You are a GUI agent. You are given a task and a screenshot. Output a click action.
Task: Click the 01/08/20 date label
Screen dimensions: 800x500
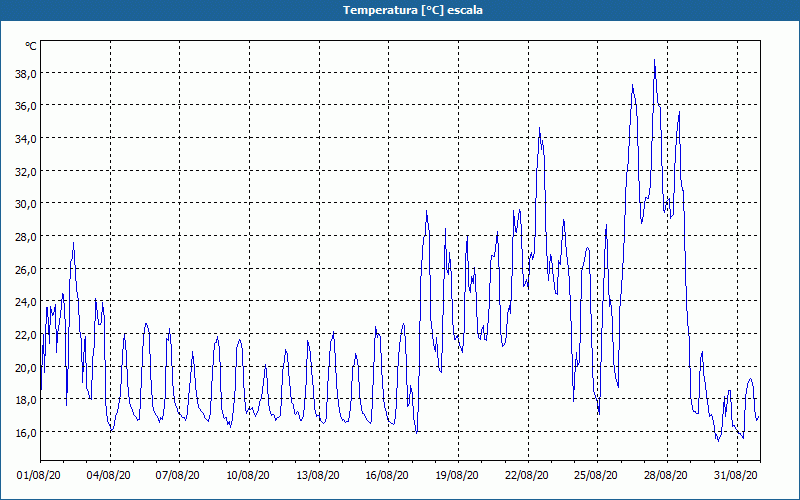[39, 476]
